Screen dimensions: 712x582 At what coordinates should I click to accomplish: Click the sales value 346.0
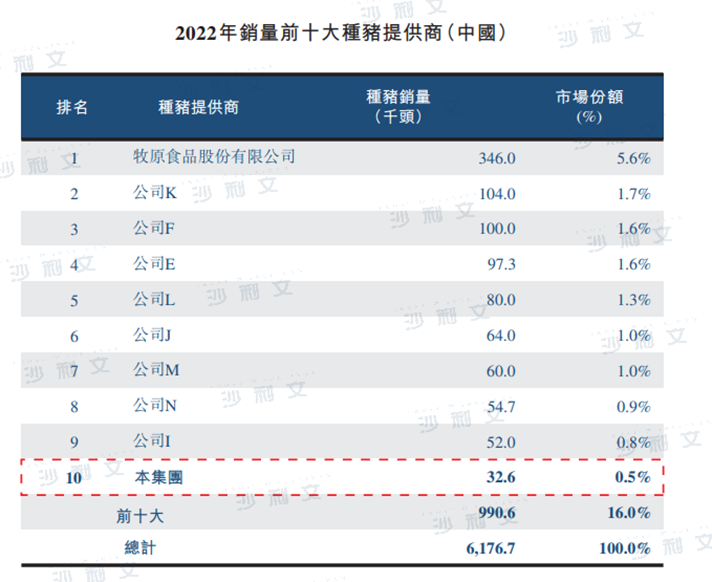click(497, 158)
